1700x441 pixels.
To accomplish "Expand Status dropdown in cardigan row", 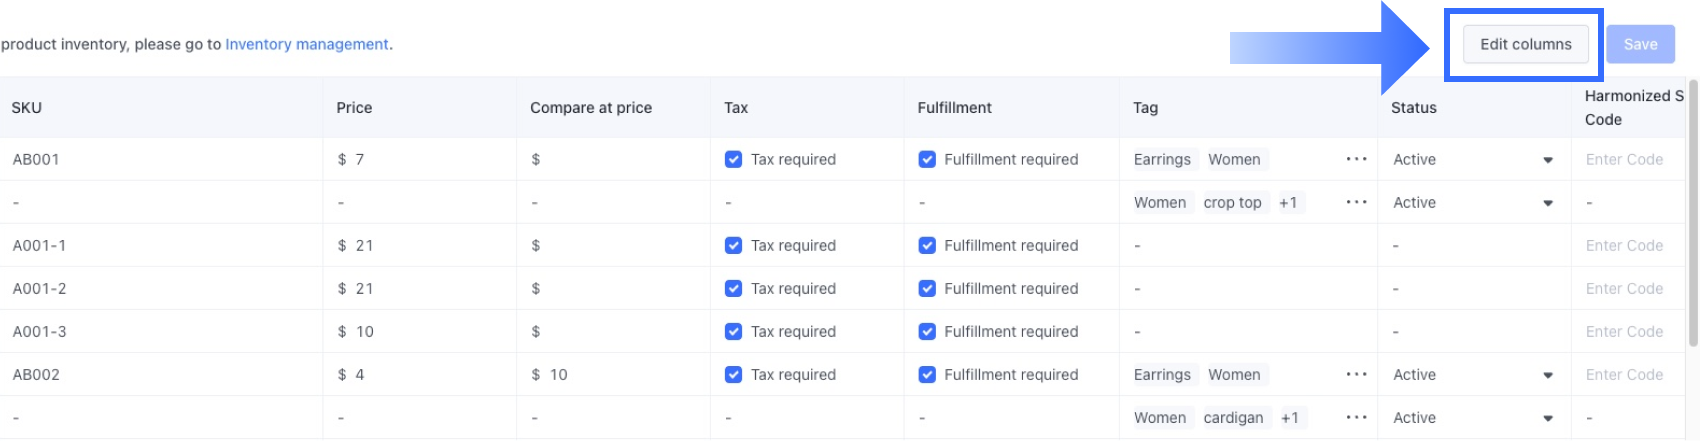I will coord(1547,418).
